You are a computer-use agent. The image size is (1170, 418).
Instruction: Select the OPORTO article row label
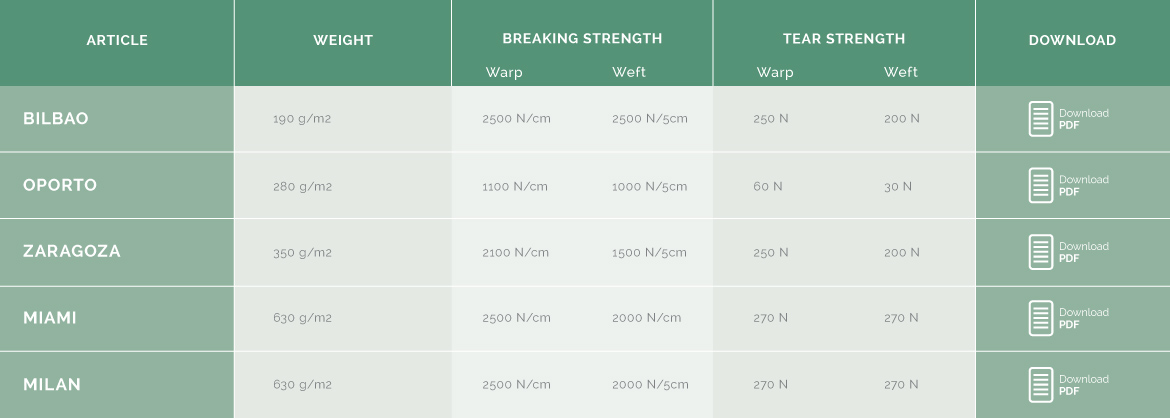[60, 185]
